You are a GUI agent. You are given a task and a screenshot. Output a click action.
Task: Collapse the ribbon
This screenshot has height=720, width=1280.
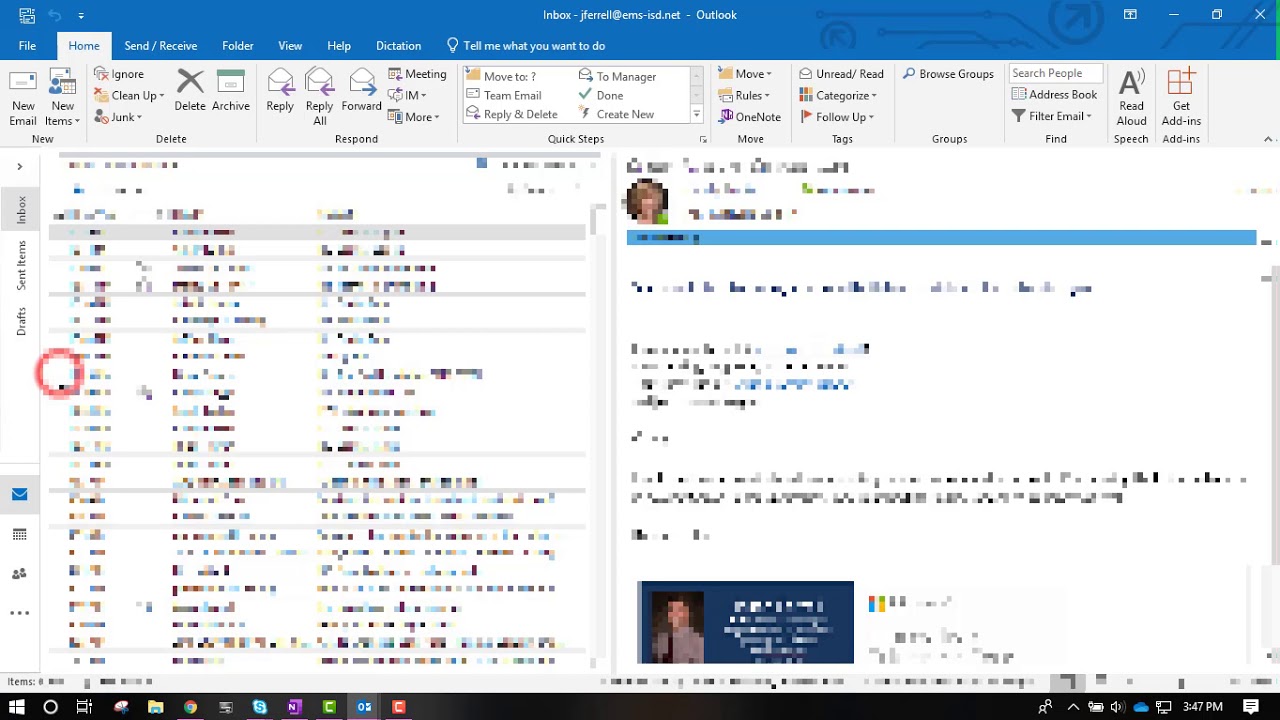point(1269,139)
